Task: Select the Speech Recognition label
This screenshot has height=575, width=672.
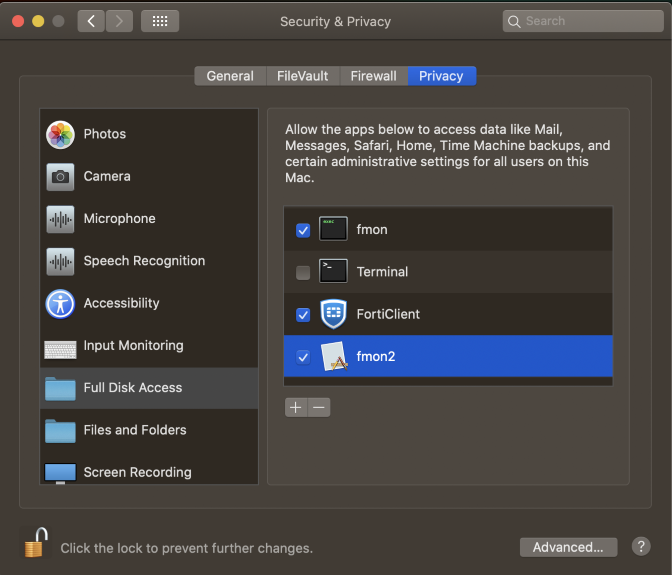Action: point(144,261)
